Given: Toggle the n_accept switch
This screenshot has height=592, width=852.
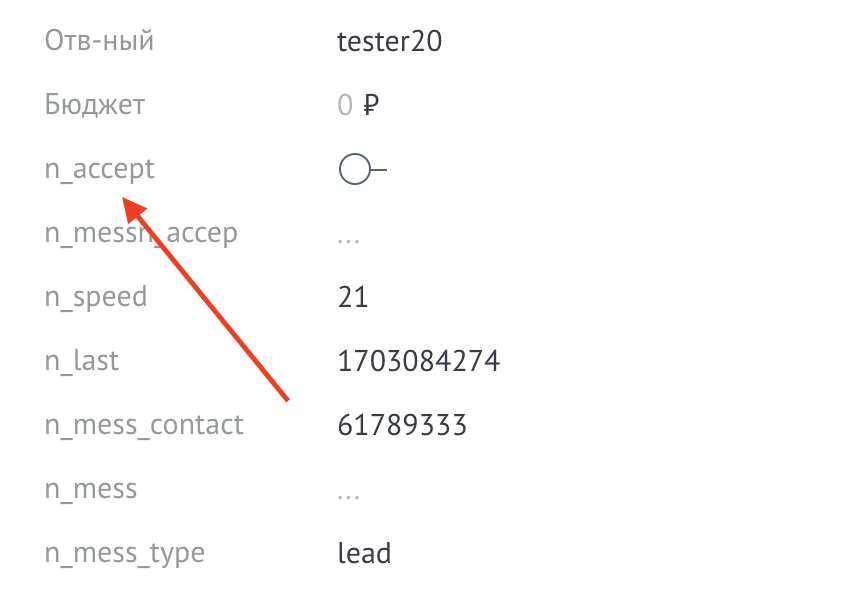Looking at the screenshot, I should pyautogui.click(x=362, y=171).
